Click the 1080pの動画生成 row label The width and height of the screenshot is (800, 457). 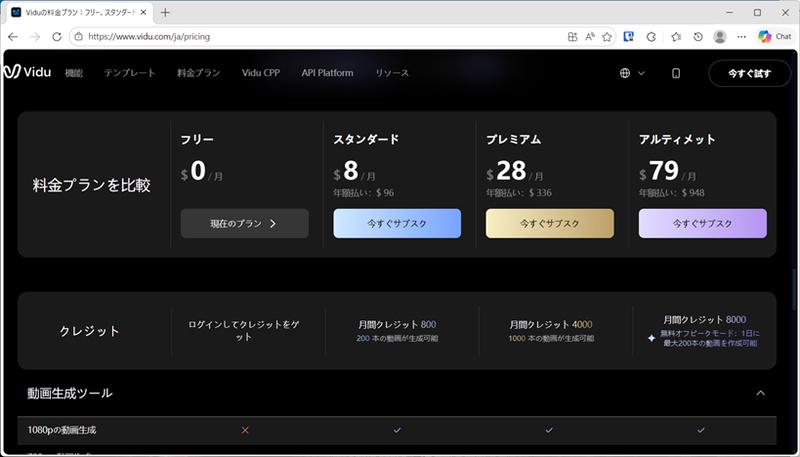click(62, 430)
